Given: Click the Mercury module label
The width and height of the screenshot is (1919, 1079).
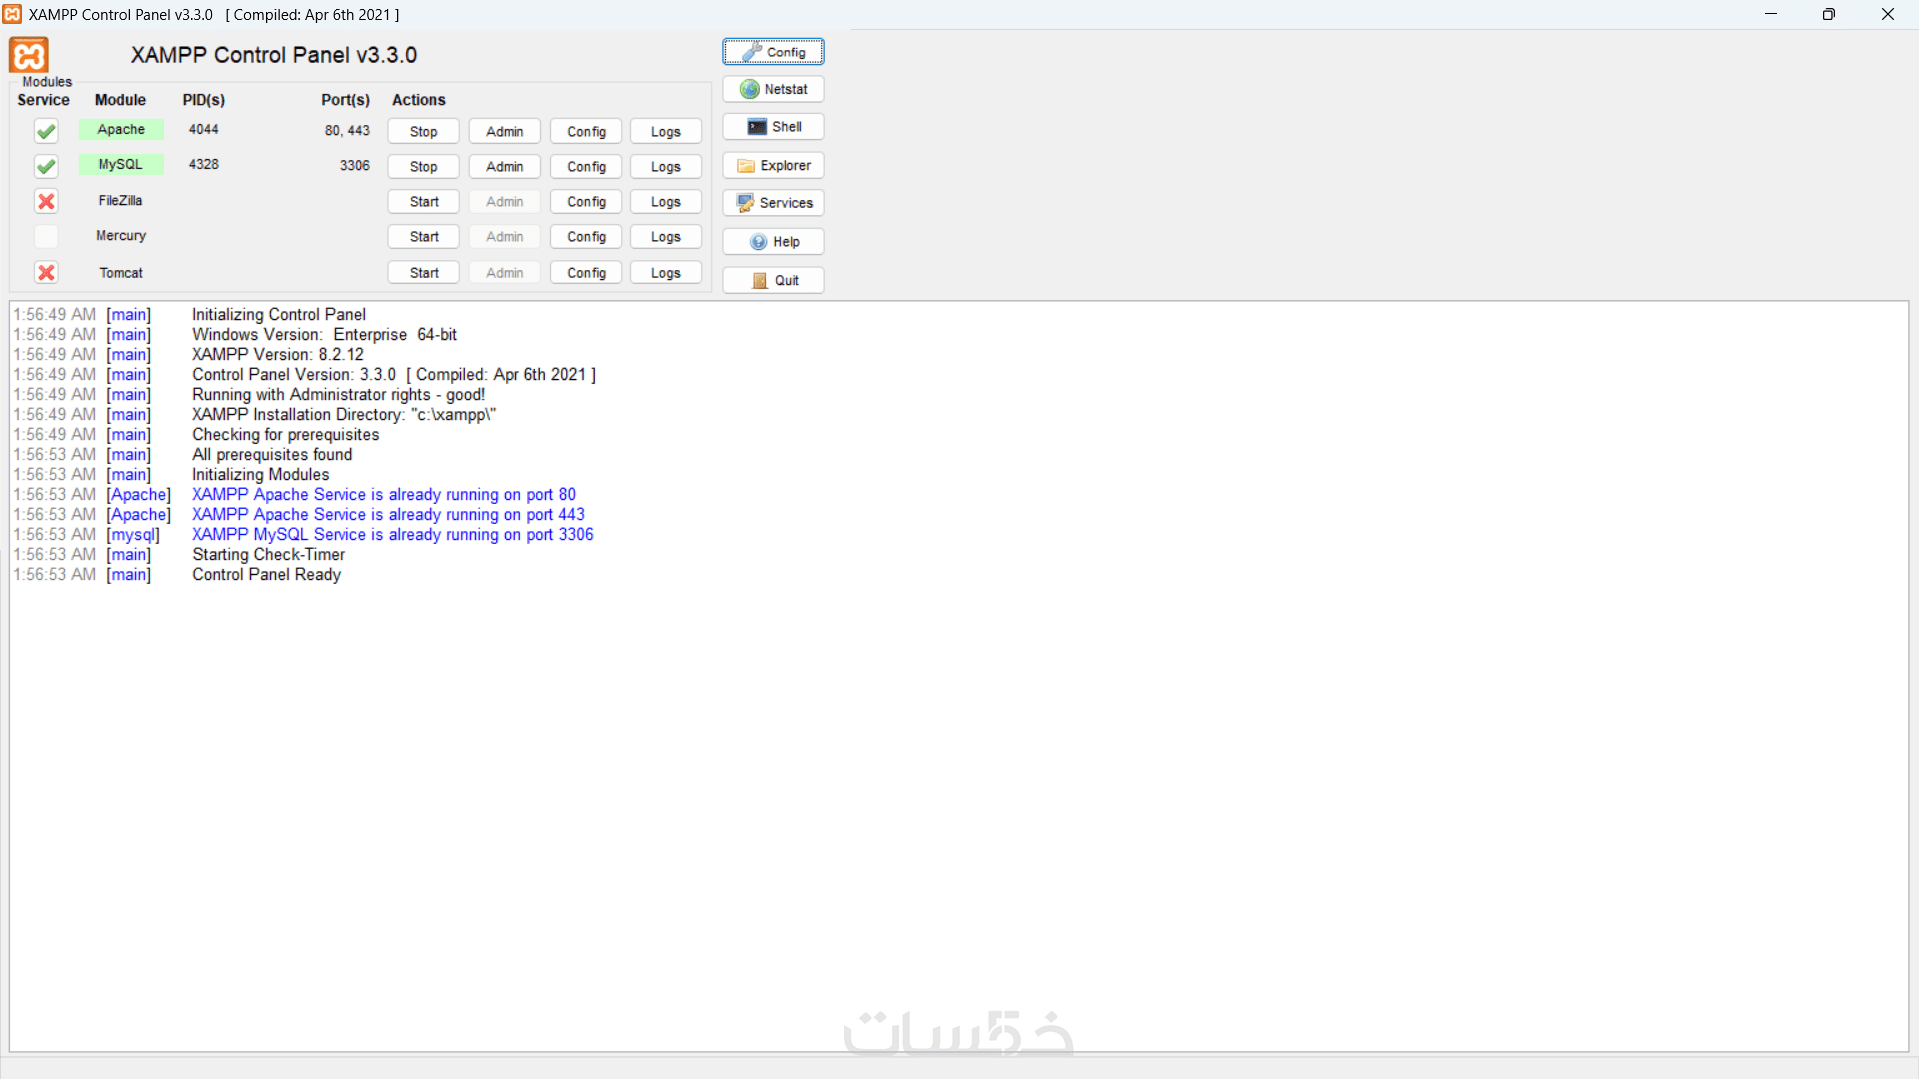Looking at the screenshot, I should coord(121,235).
